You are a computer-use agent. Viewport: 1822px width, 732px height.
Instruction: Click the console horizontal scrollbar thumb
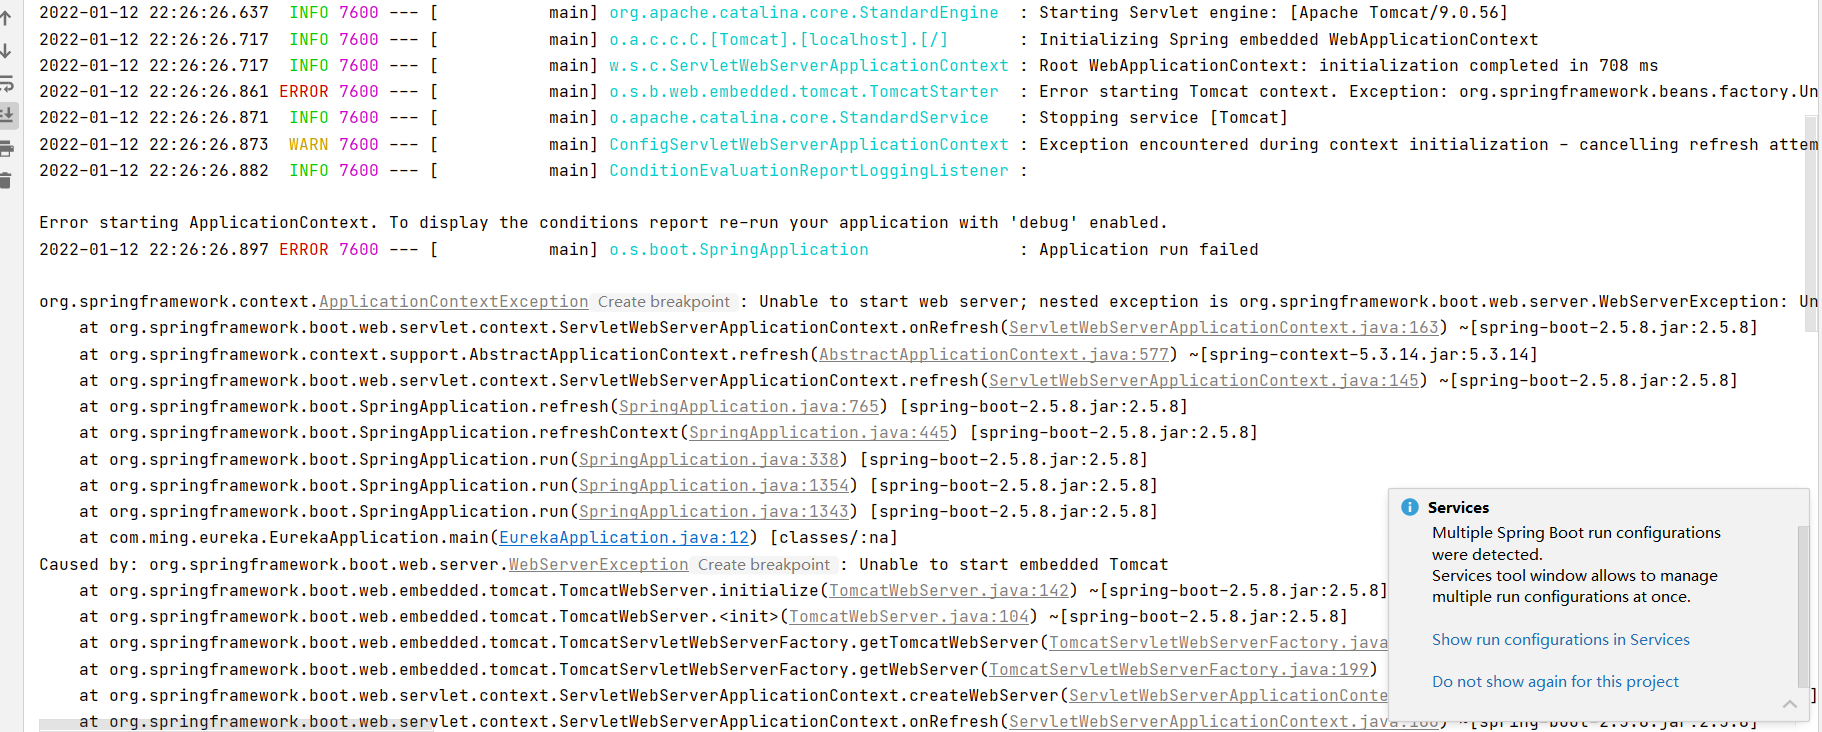(x=236, y=725)
